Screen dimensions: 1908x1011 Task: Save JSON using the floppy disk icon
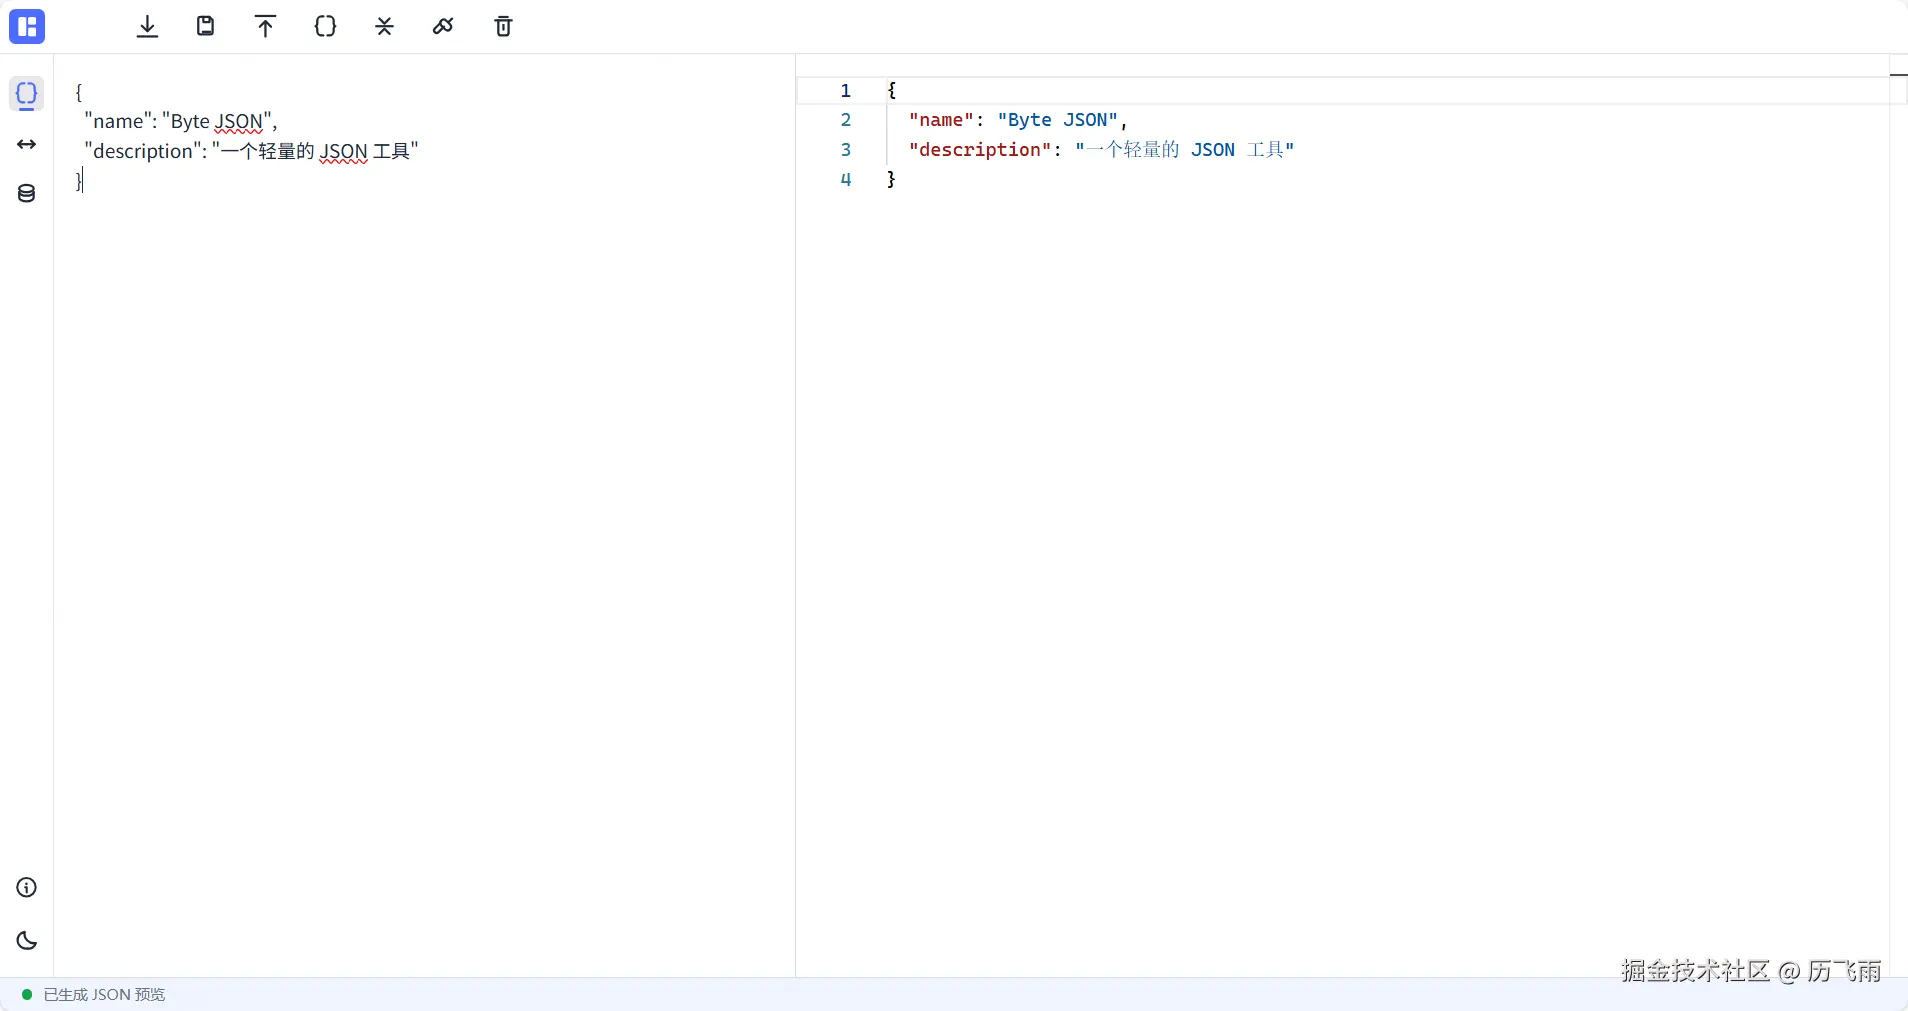[206, 27]
